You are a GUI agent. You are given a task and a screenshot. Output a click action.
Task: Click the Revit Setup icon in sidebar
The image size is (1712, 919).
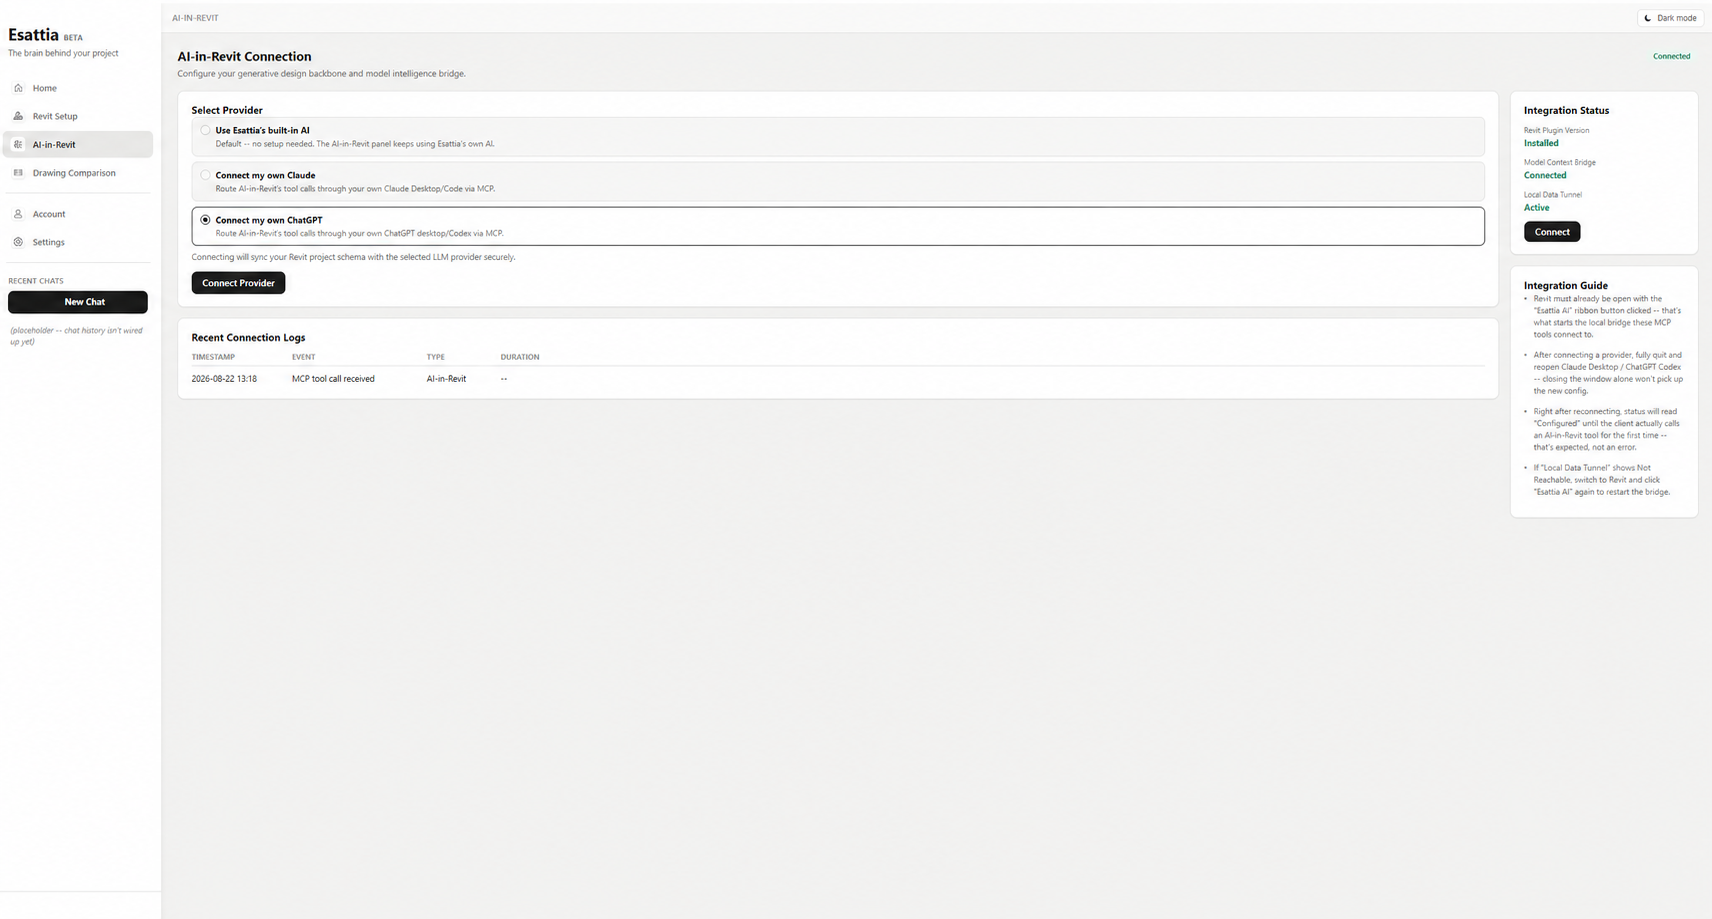pyautogui.click(x=18, y=116)
